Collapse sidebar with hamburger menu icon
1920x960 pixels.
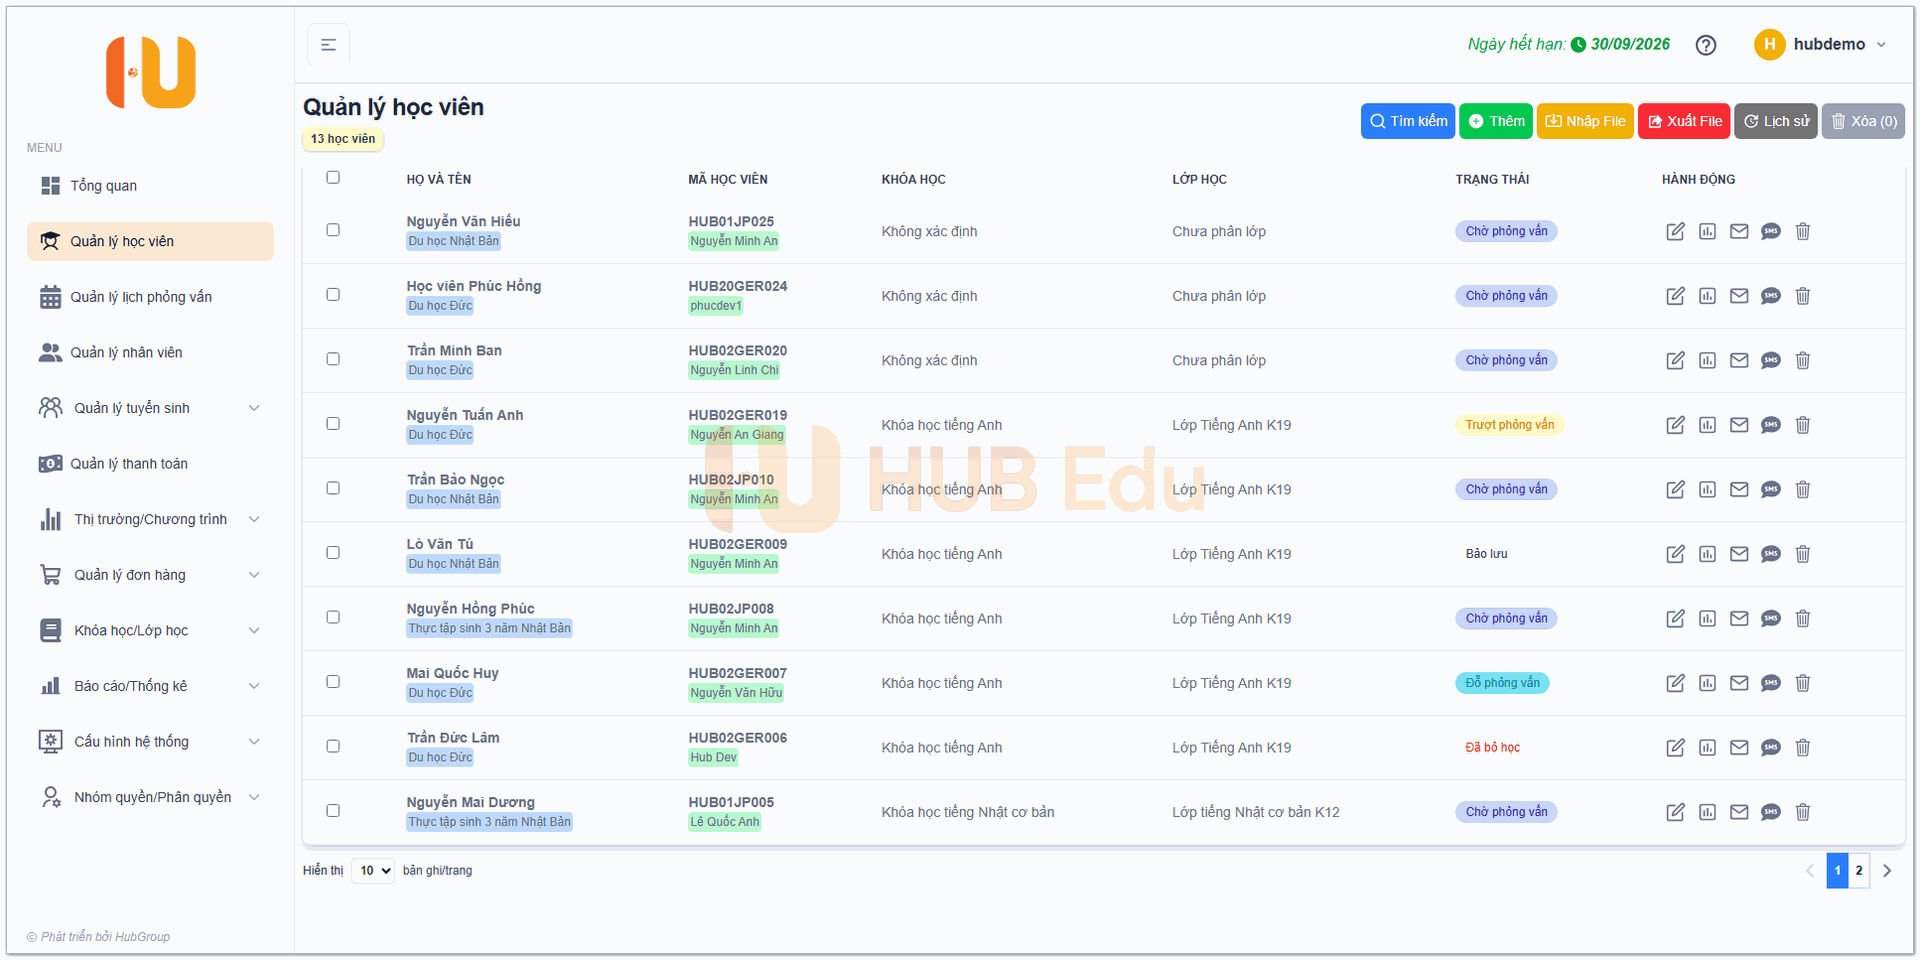pos(328,45)
